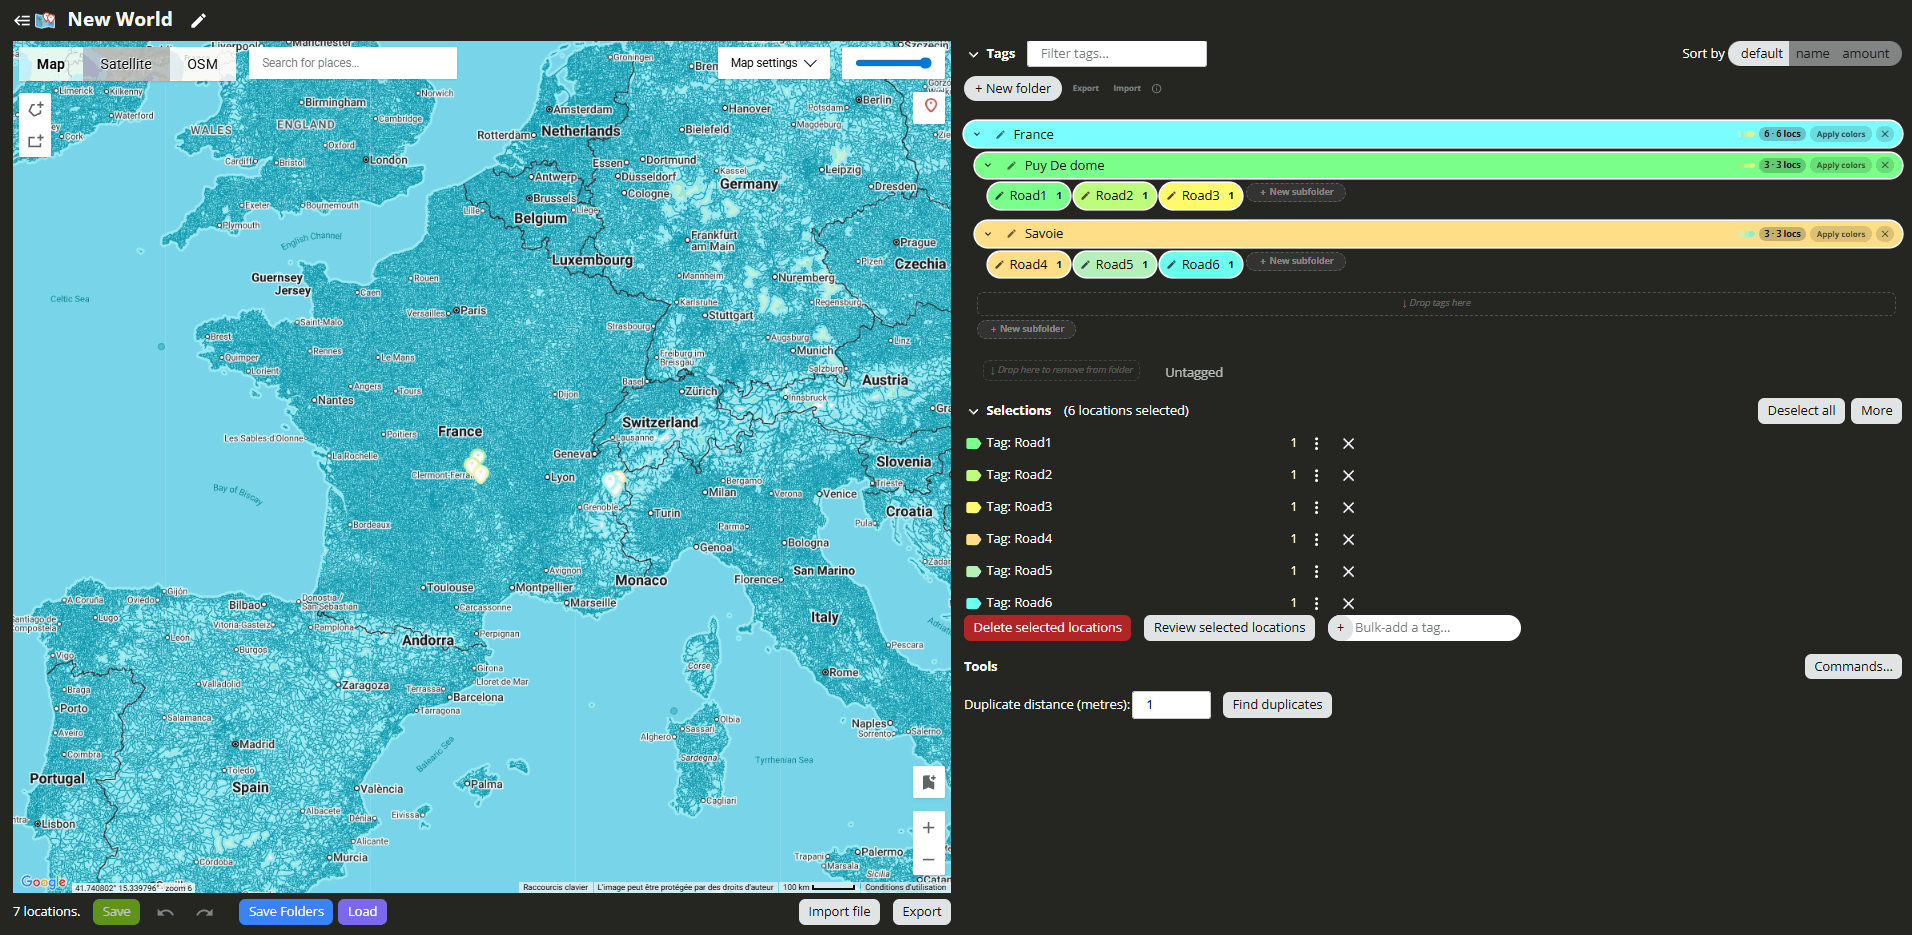Toggle the Road1 tag selection
Viewport: 1912px width, 935px height.
(x=1028, y=196)
